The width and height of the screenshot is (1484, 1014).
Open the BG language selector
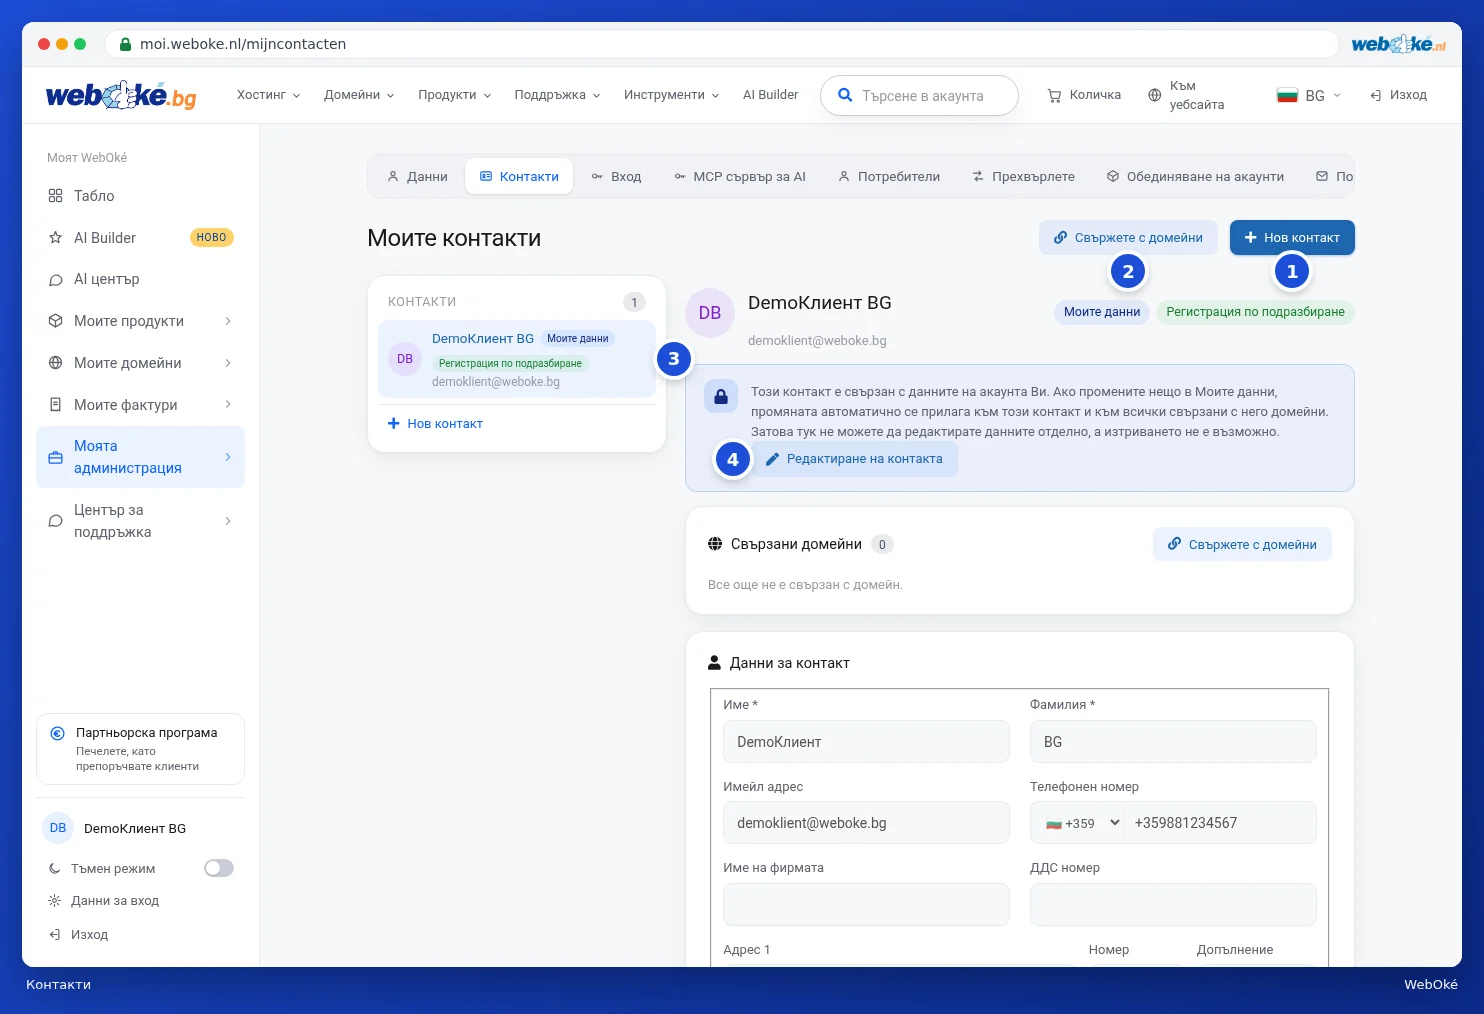click(1308, 95)
